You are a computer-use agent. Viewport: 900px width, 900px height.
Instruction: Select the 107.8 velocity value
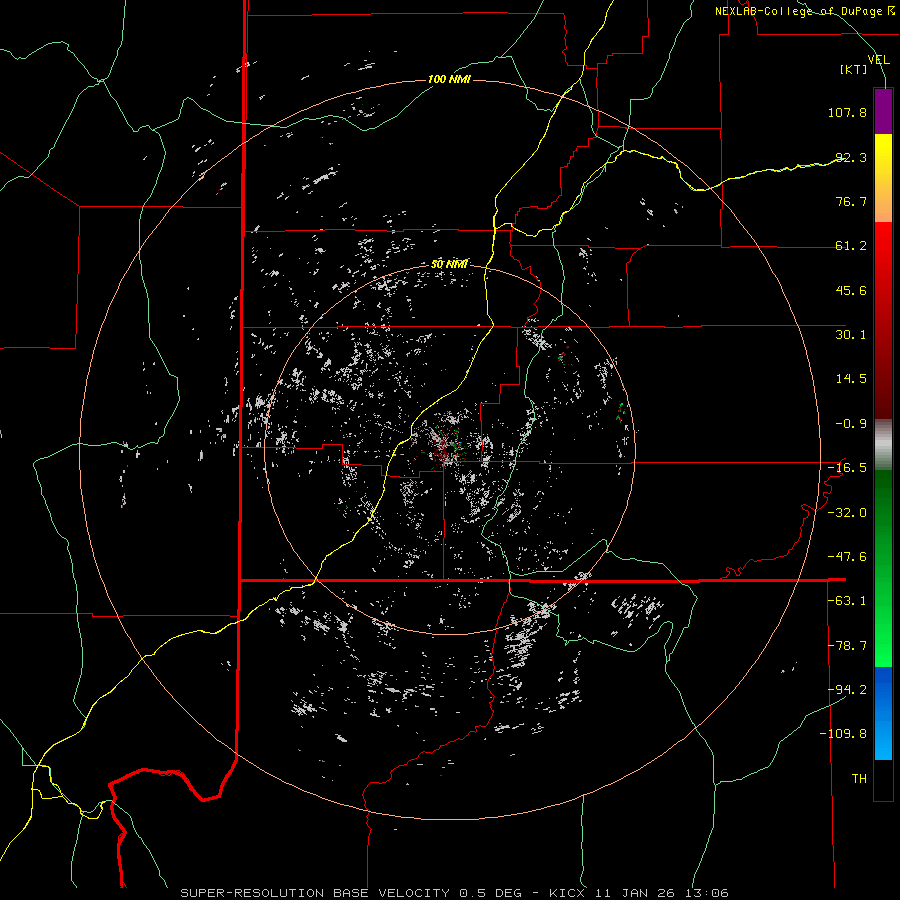[x=847, y=112]
